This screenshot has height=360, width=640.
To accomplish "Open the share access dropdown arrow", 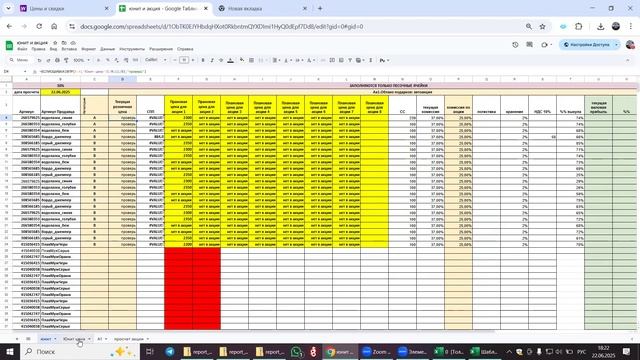I will [x=616, y=44].
